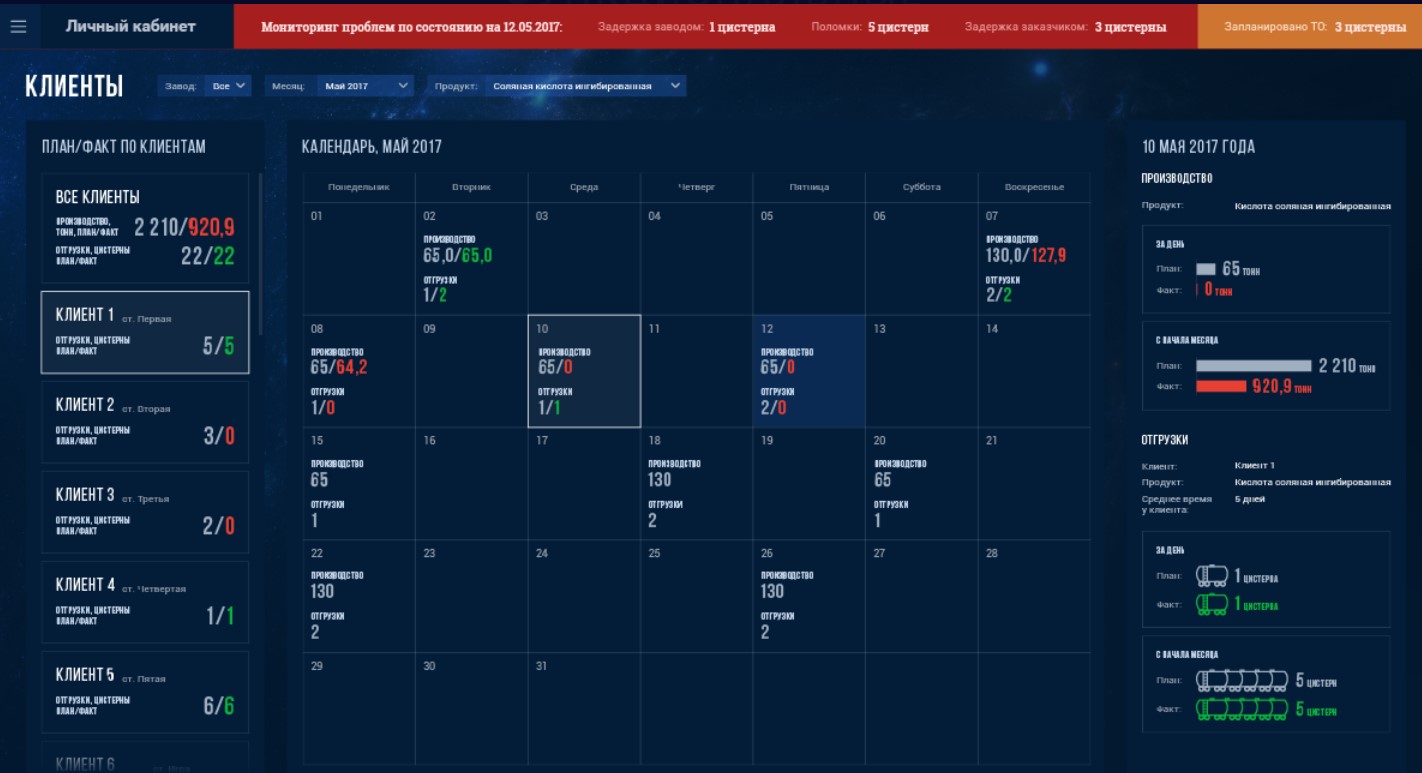Screen dimensions: 1422x773
Task: Expand the Продукт dropdown
Action: pos(586,86)
